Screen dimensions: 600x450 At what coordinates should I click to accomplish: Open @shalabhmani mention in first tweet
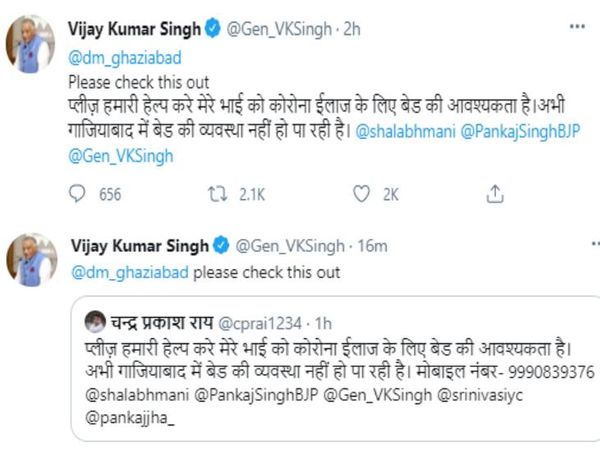[398, 130]
